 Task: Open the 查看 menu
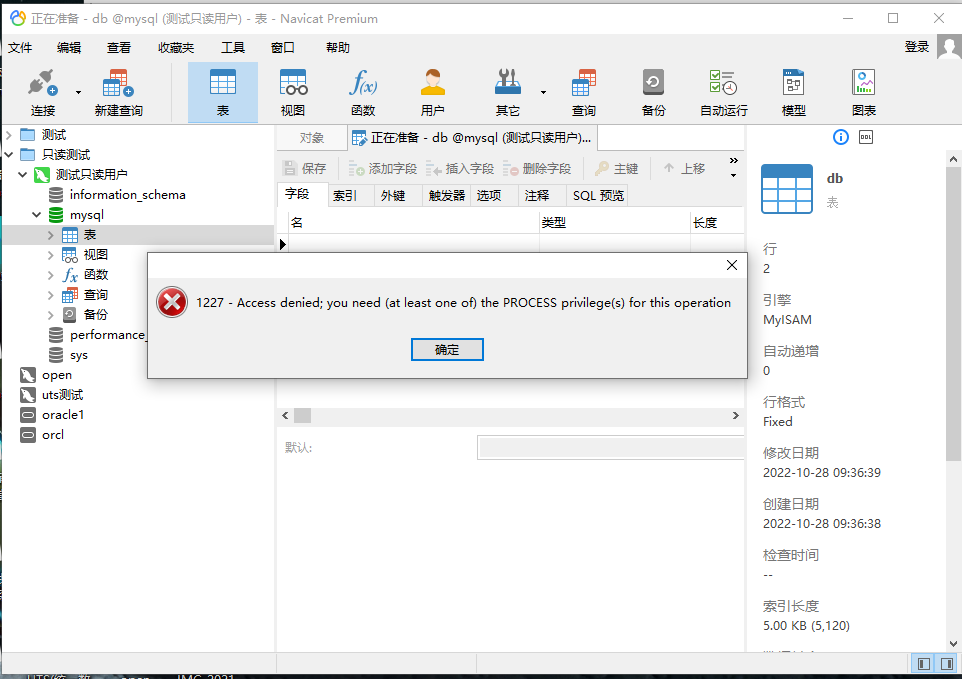(118, 48)
